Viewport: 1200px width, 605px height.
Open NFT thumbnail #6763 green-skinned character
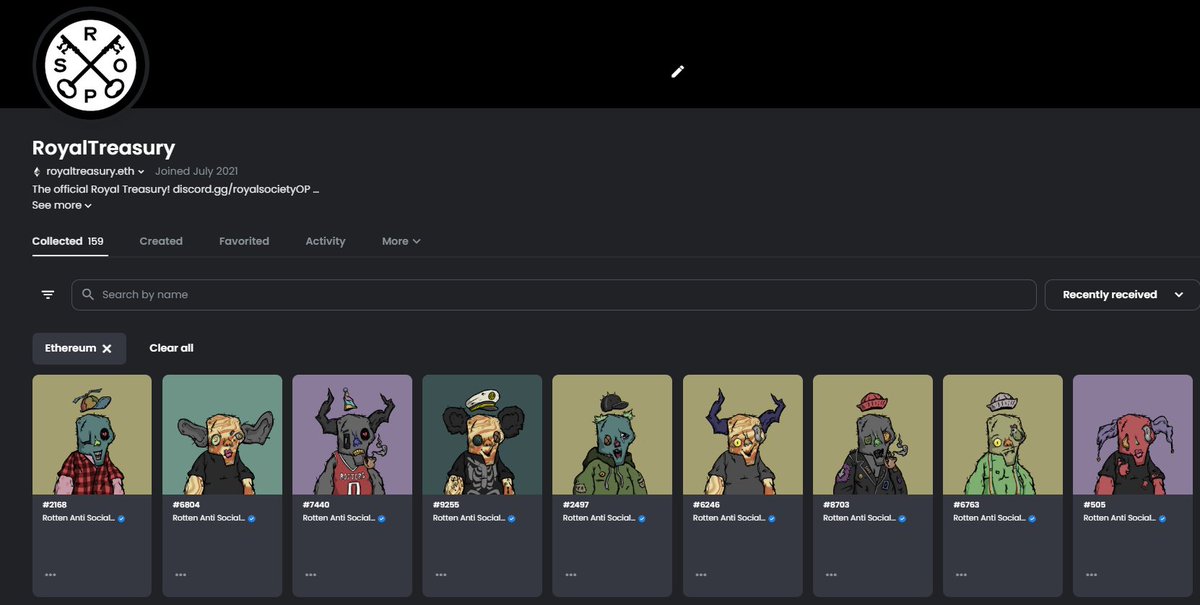pyautogui.click(x=1002, y=435)
